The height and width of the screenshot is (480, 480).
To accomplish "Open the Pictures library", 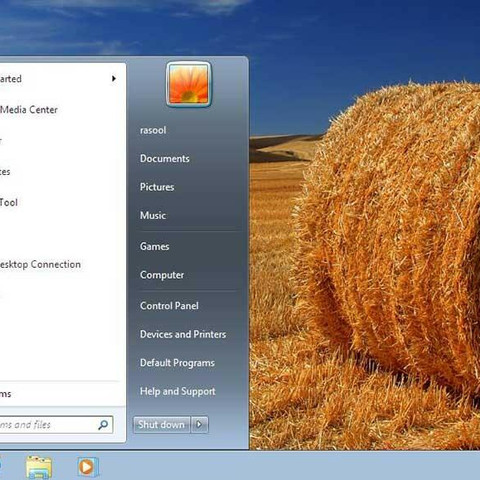I will click(157, 187).
